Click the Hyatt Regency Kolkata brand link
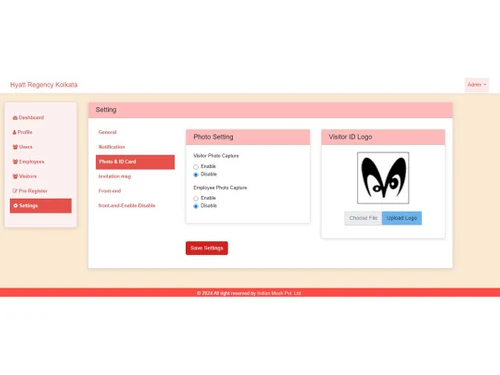 pyautogui.click(x=44, y=85)
